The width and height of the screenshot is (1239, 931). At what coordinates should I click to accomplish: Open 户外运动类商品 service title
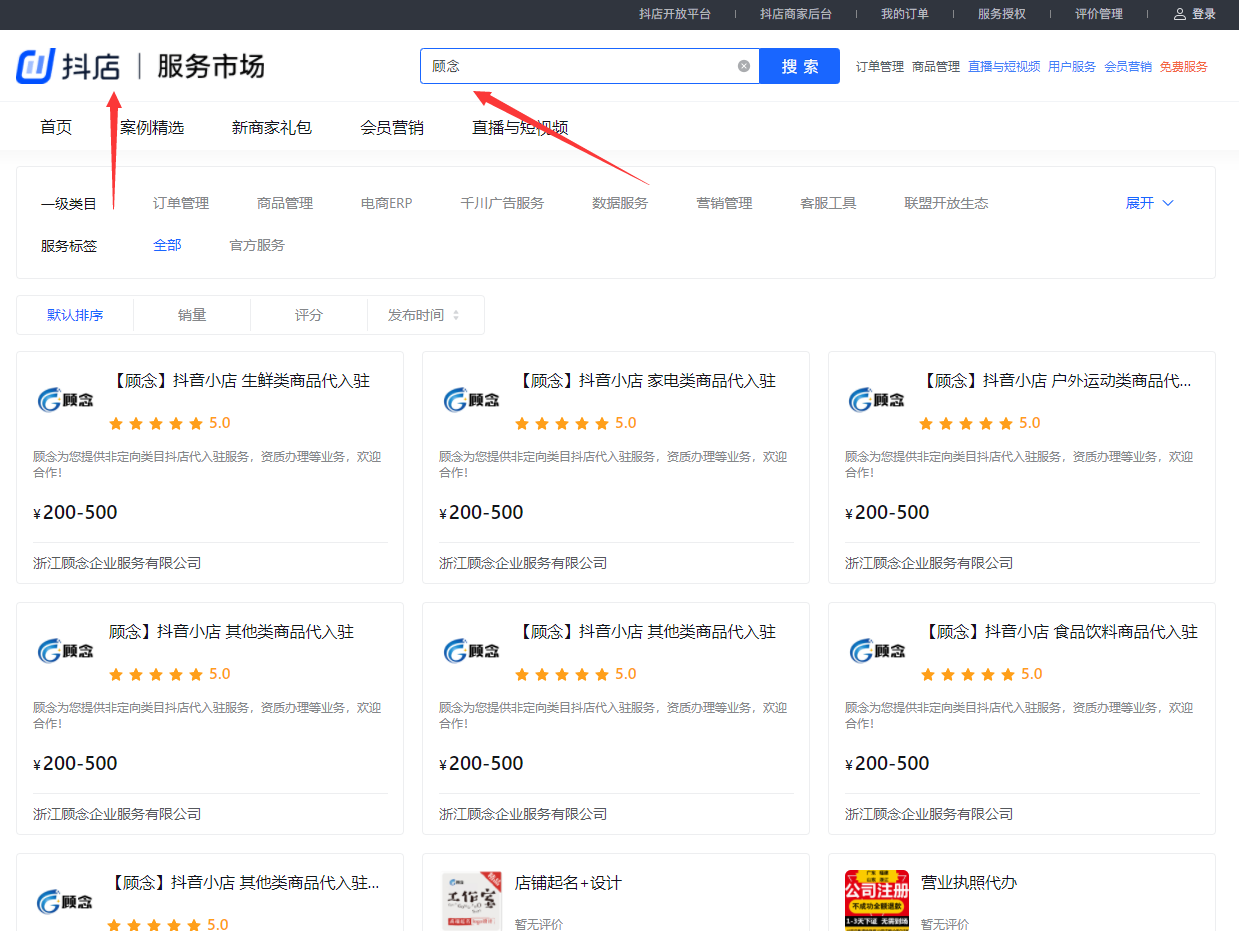[x=1055, y=381]
